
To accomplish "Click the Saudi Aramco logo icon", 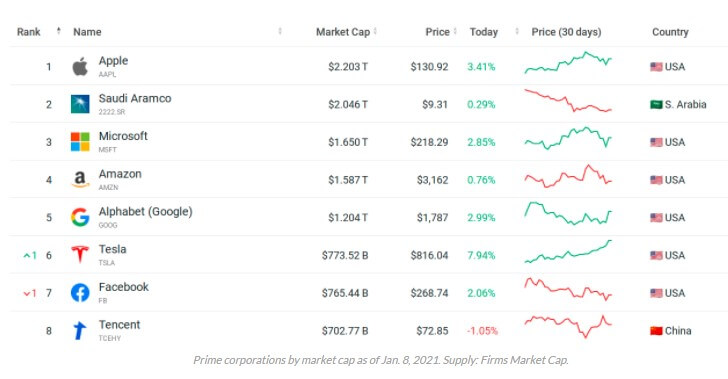I will [80, 104].
